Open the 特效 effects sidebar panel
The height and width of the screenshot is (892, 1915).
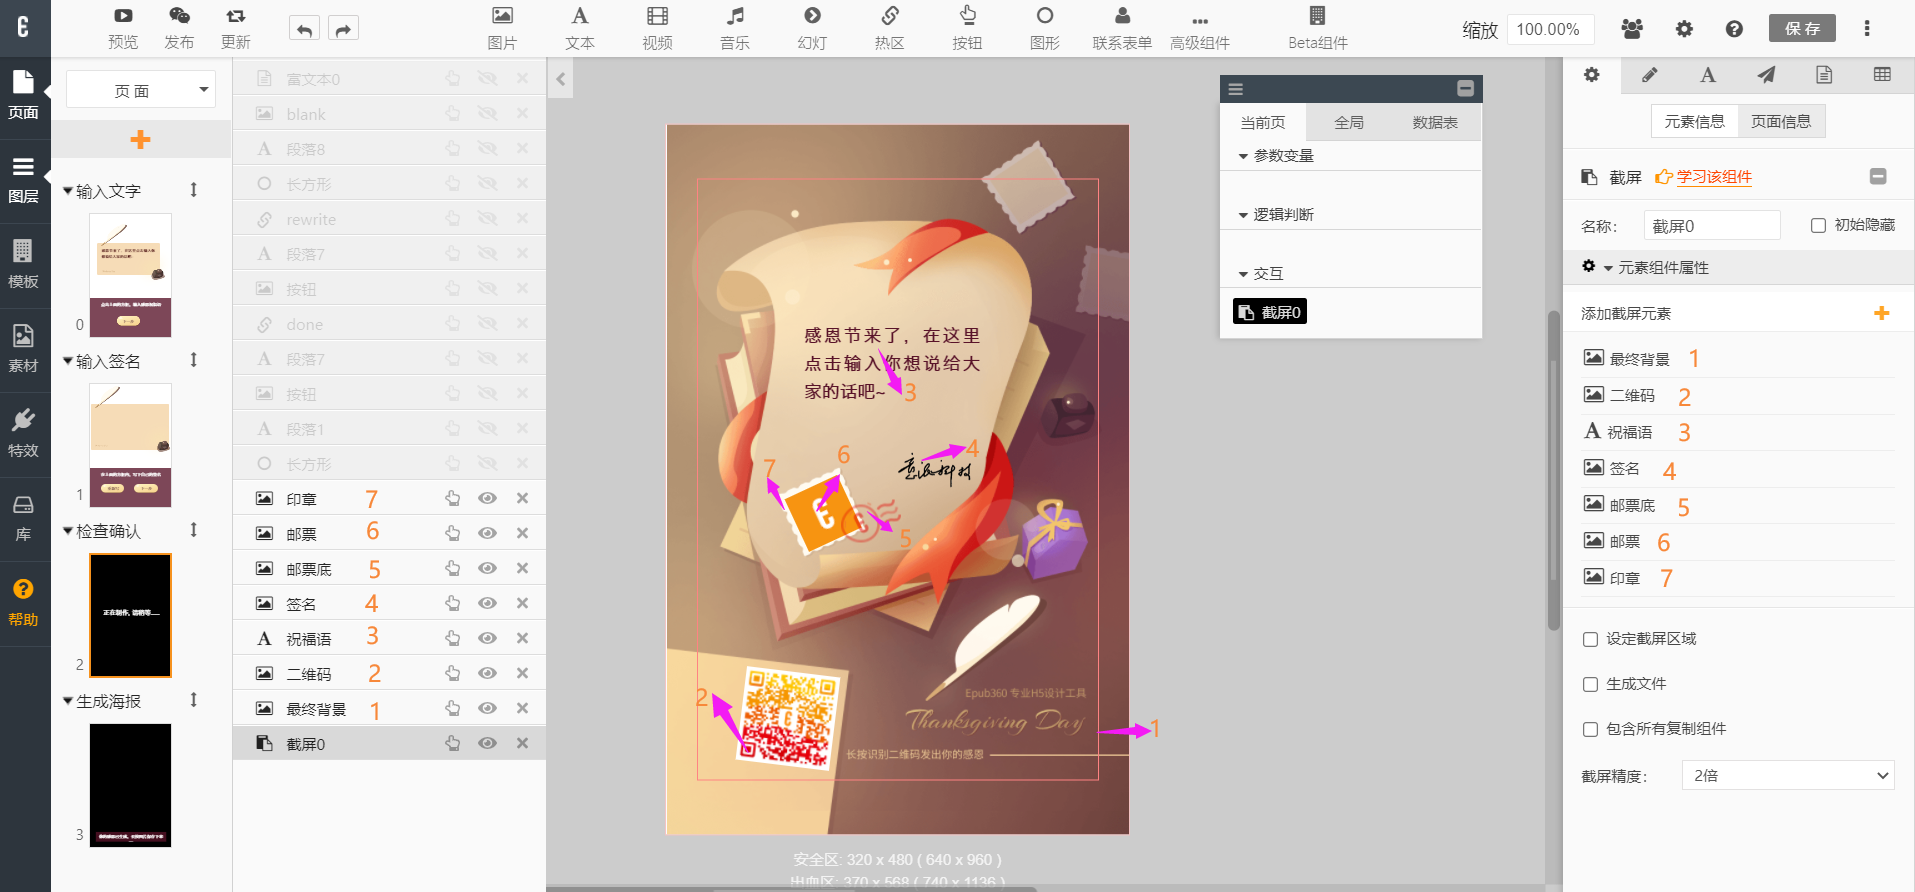tap(23, 433)
